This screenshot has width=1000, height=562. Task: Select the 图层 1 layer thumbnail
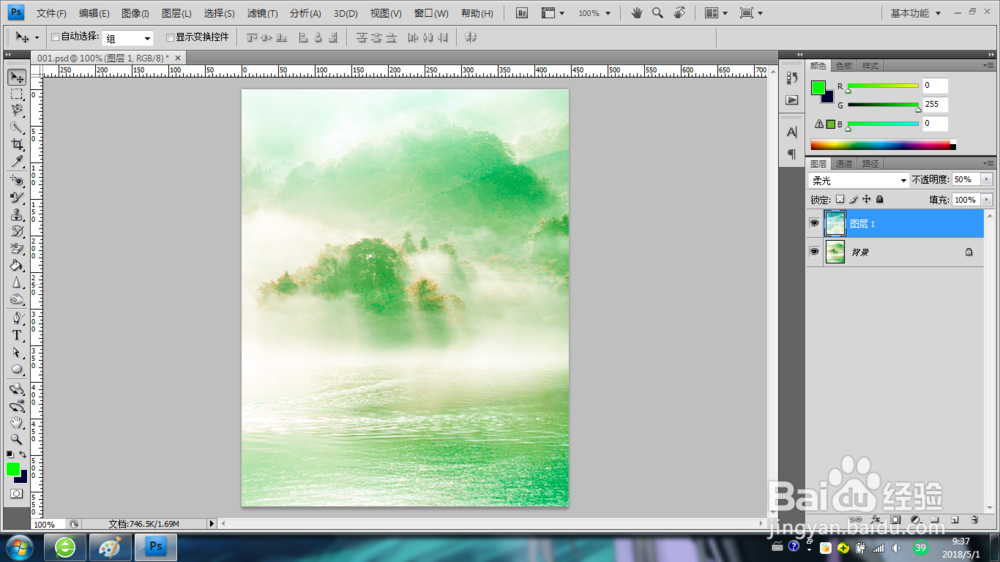click(835, 224)
